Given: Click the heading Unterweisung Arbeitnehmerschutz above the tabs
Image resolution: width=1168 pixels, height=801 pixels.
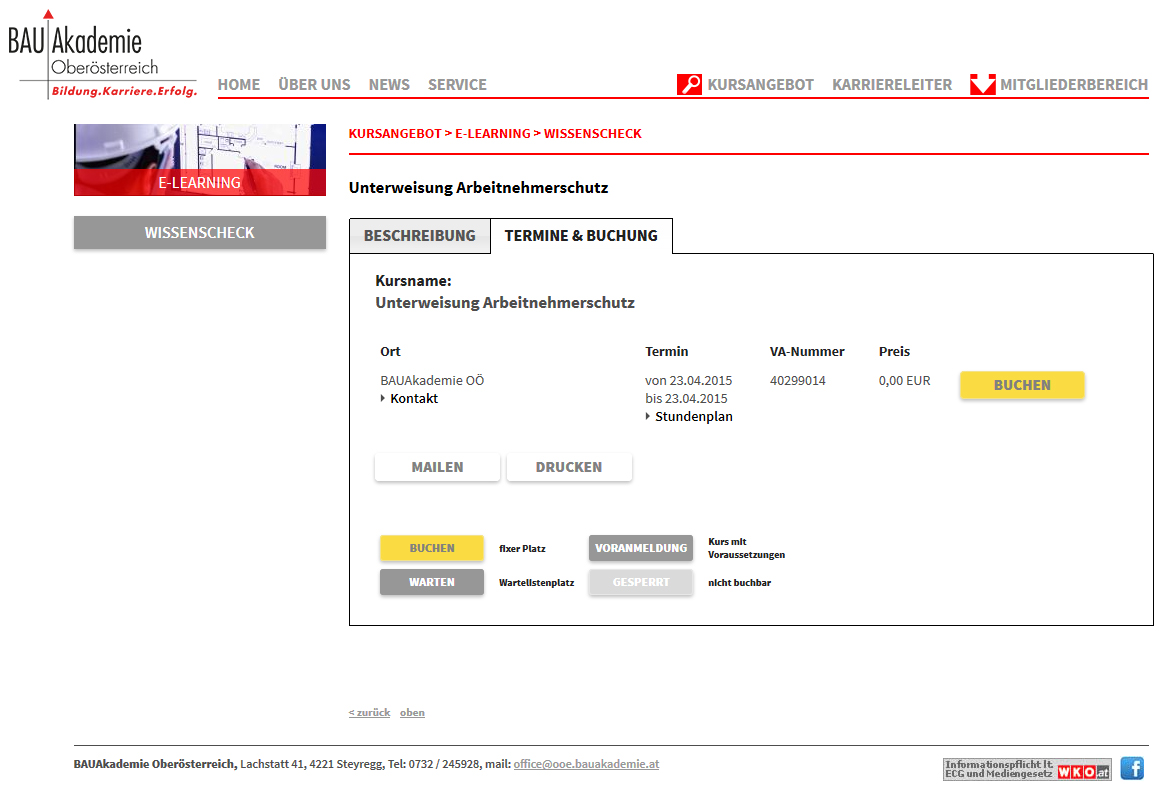Looking at the screenshot, I should point(478,188).
